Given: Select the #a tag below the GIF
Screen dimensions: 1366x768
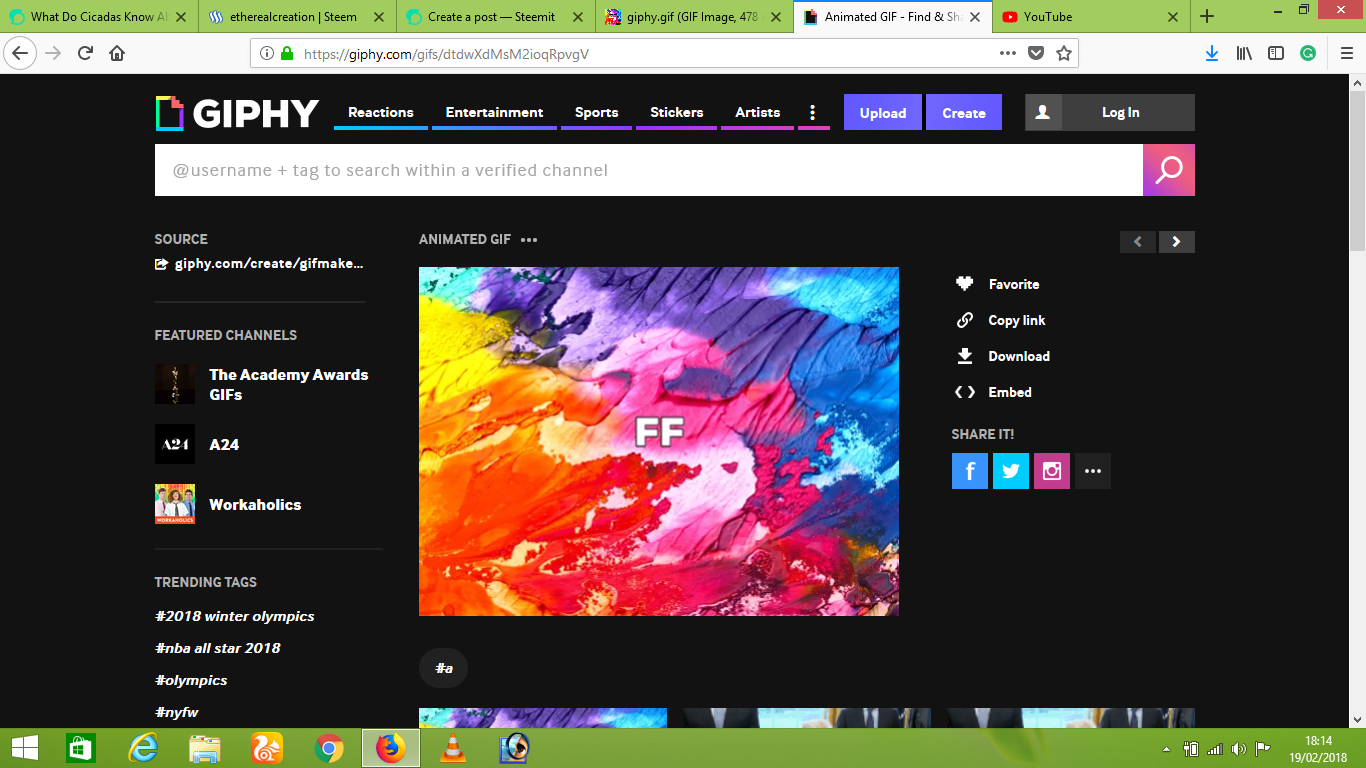Looking at the screenshot, I should point(443,668).
